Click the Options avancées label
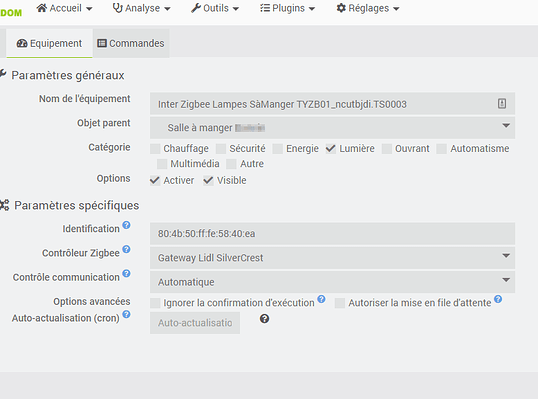 pos(92,301)
